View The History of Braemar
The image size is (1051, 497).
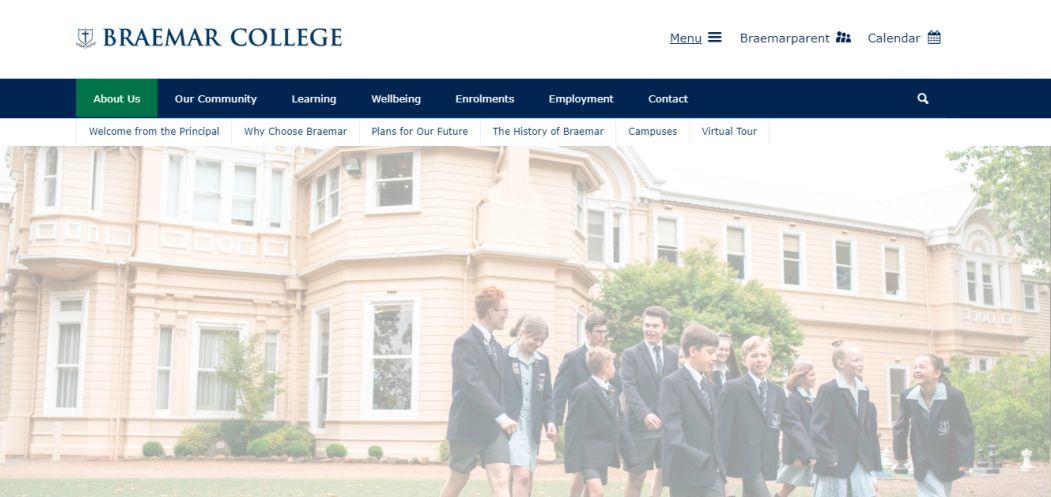(x=548, y=131)
